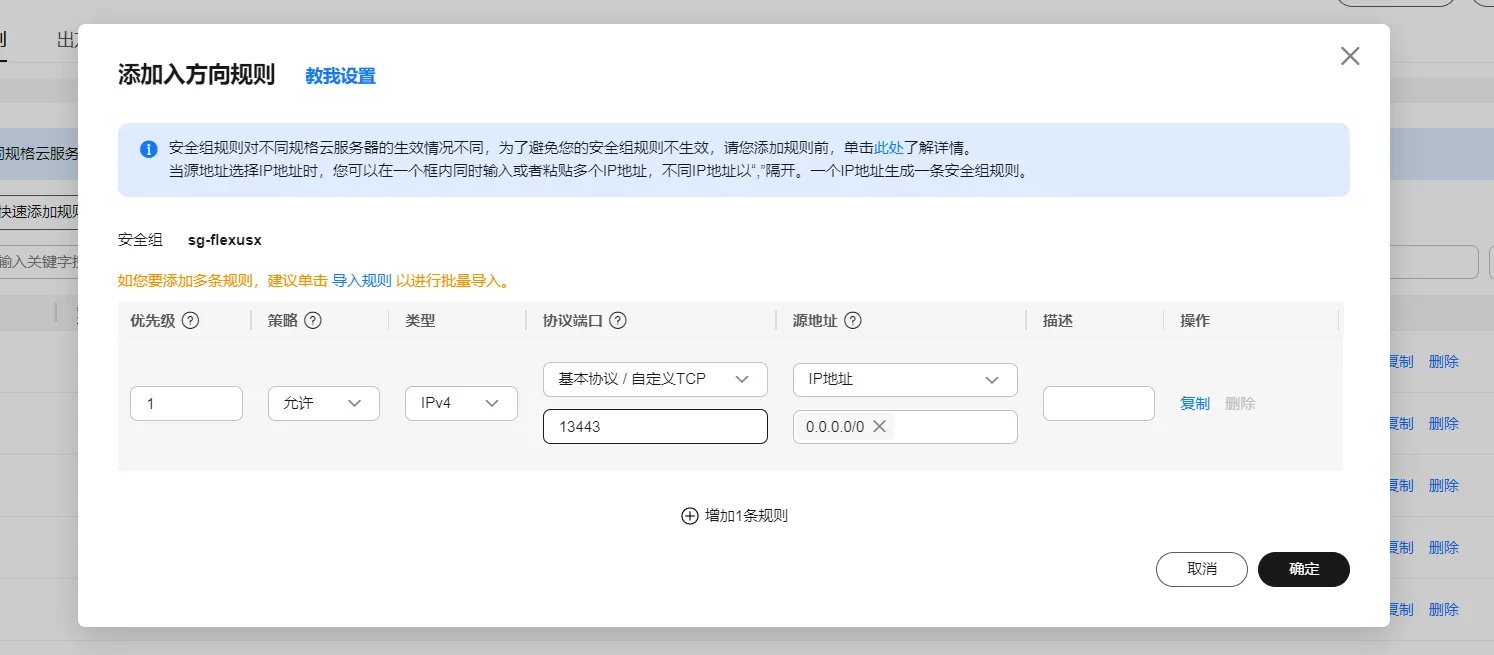The height and width of the screenshot is (655, 1494).
Task: Open the policy dropdown showing 允许
Action: (324, 403)
